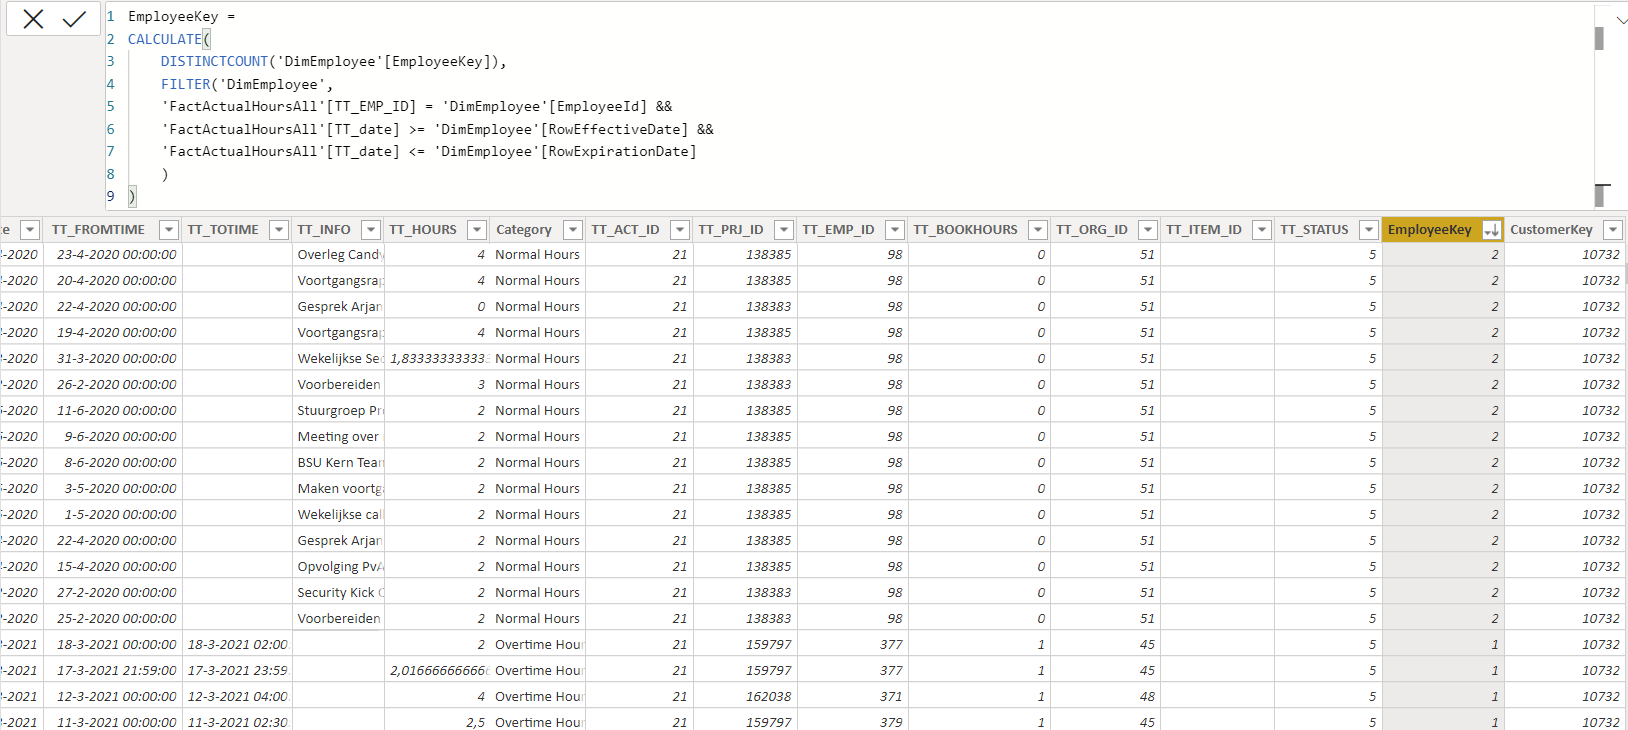Open the TT_EMP_ID column filter dropdown

coord(895,230)
